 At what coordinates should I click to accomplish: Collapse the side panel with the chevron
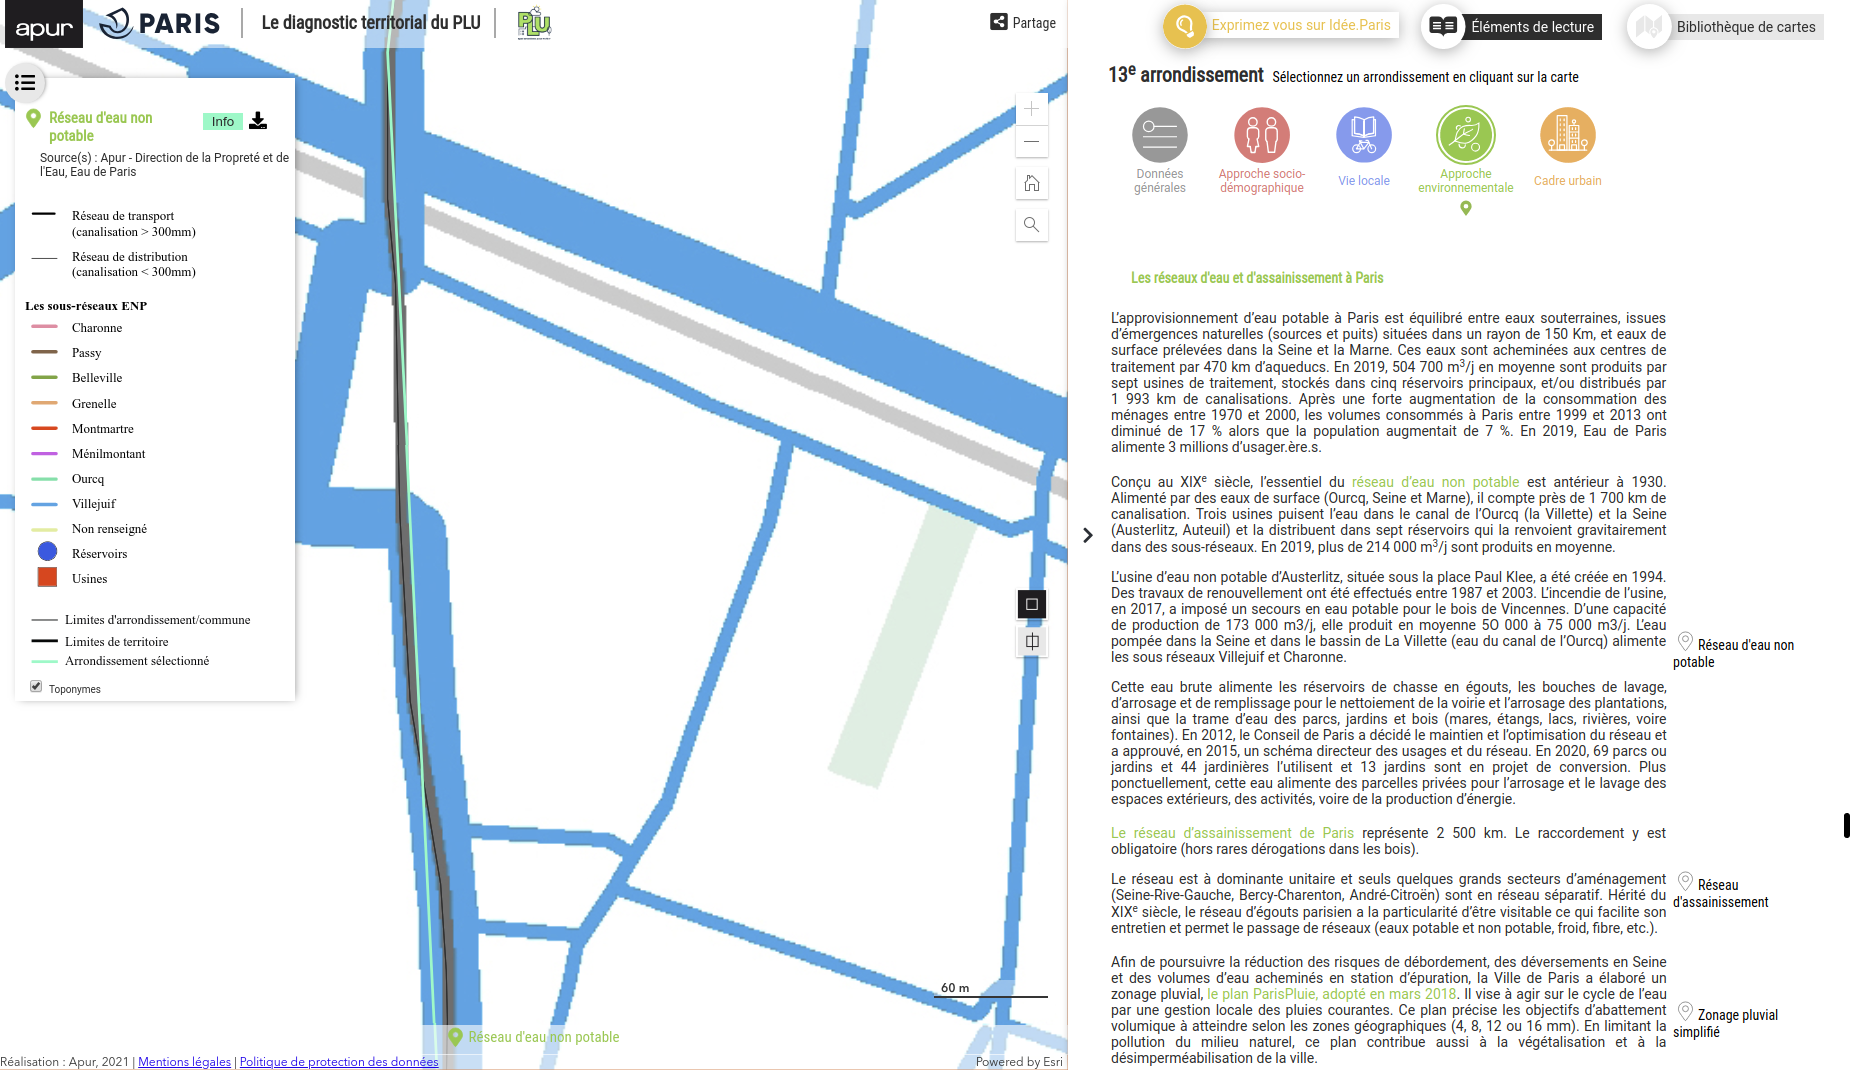(1088, 535)
